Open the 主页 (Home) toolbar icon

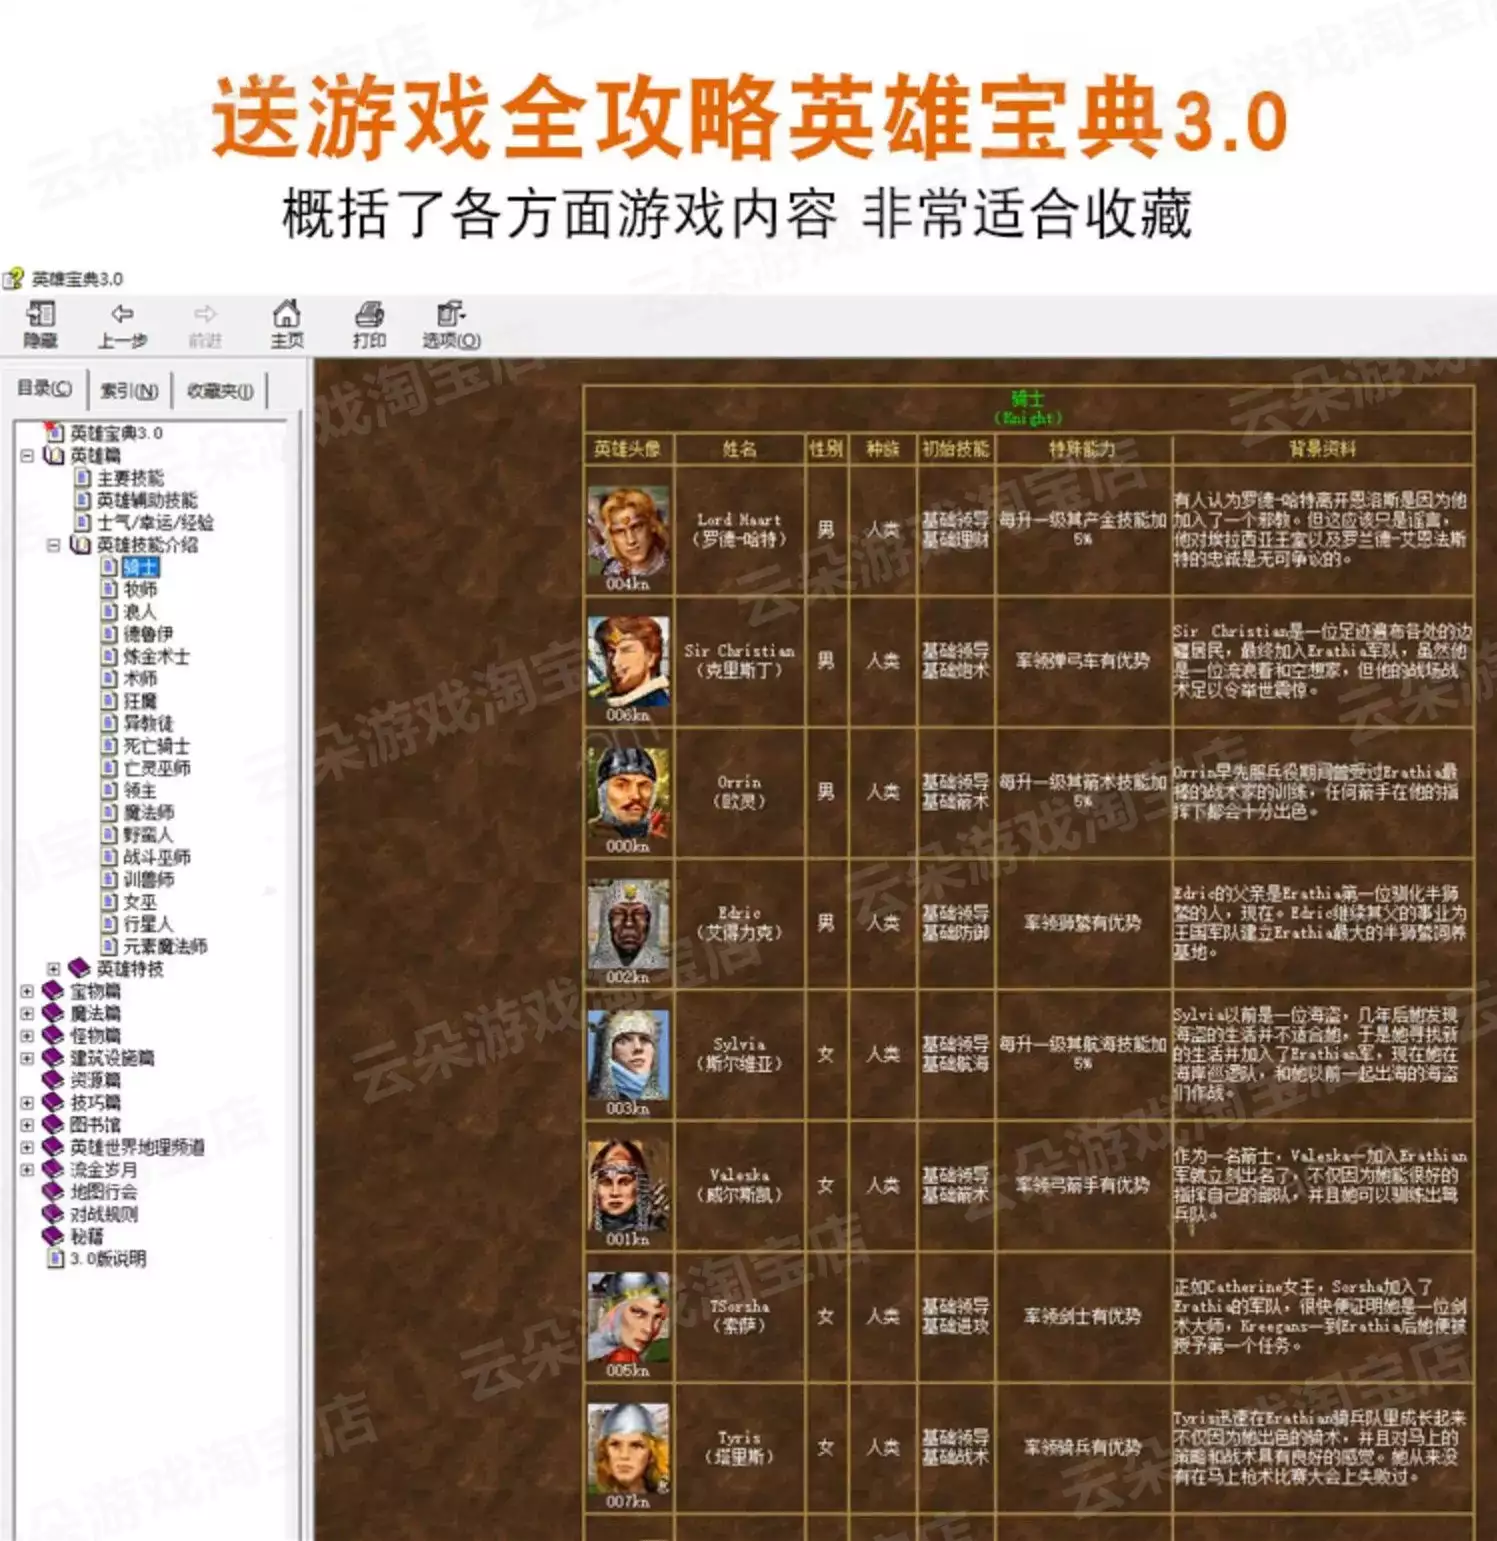point(286,325)
